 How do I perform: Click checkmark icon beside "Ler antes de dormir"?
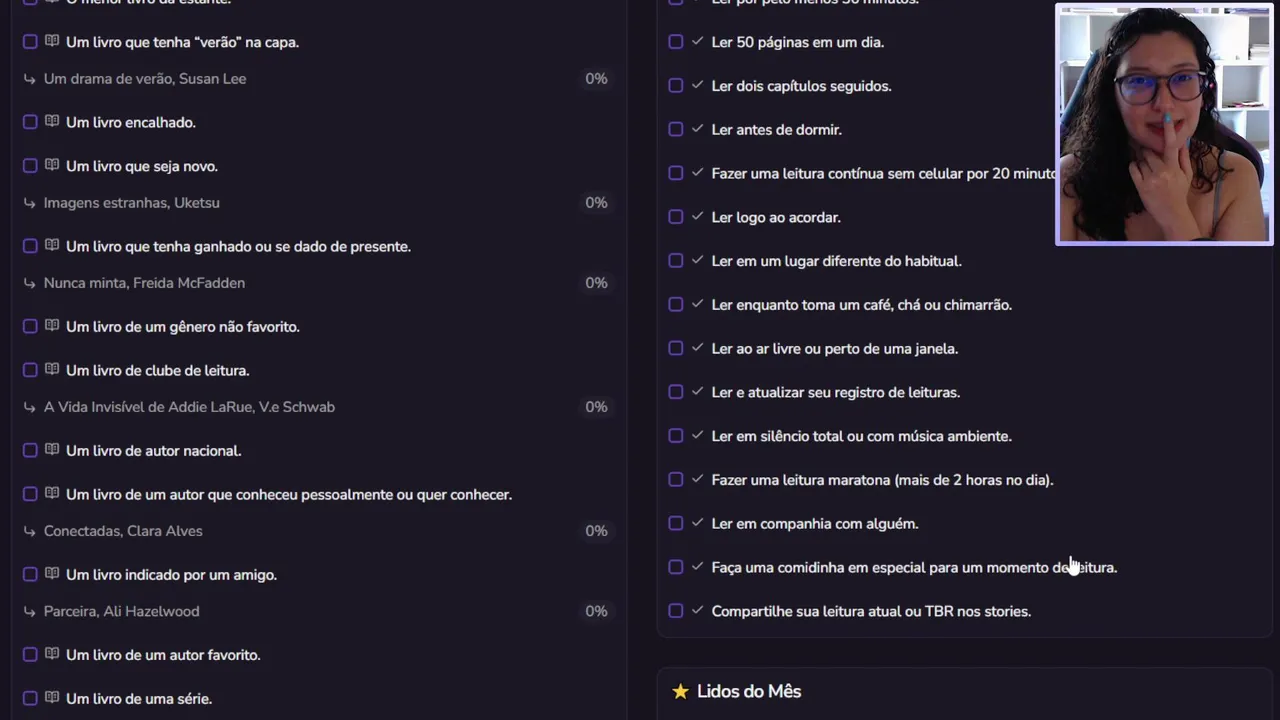click(697, 129)
